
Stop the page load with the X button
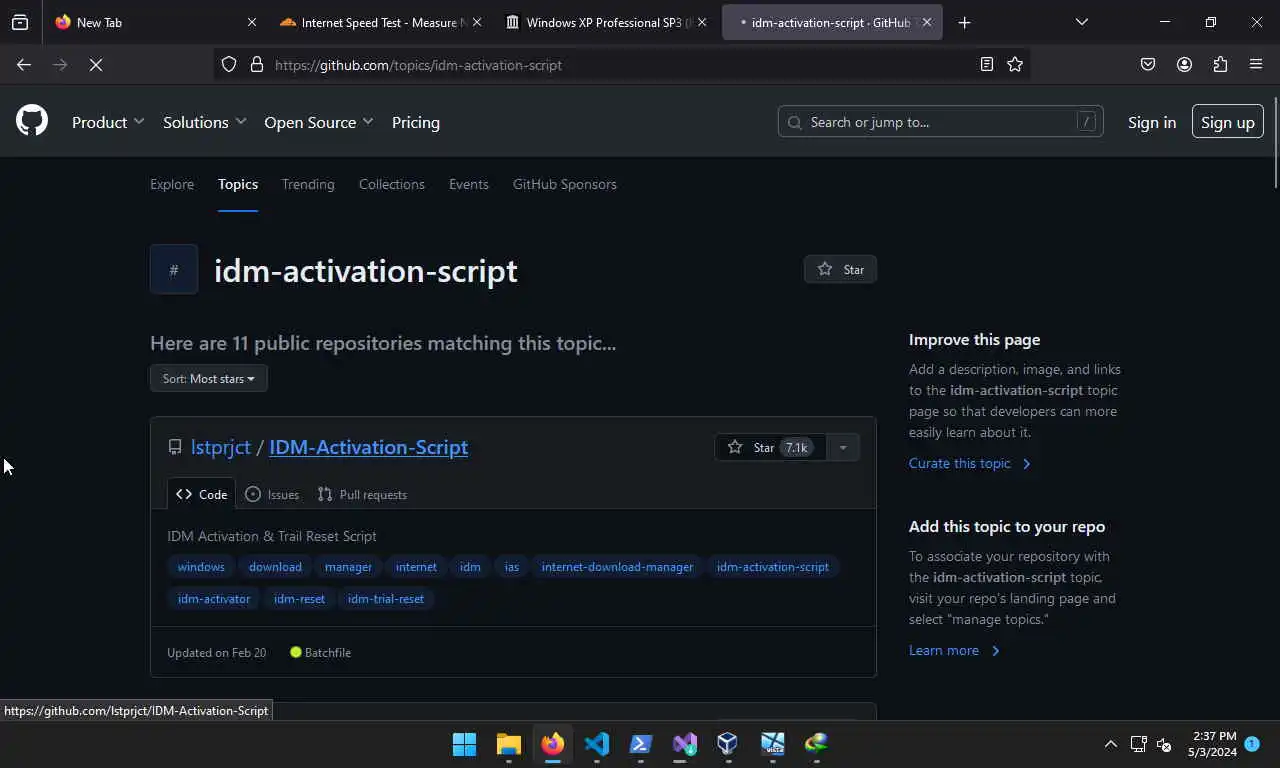pos(96,65)
